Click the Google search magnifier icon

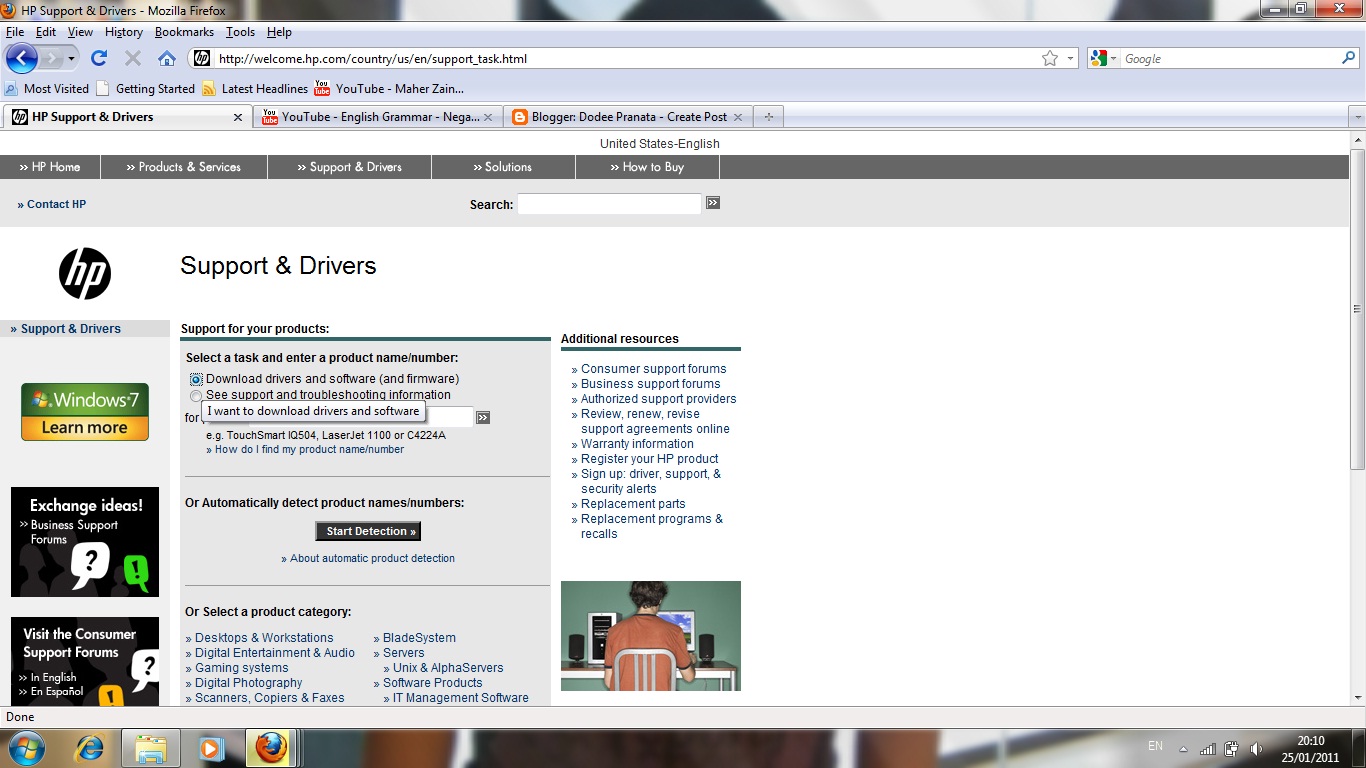coord(1348,59)
